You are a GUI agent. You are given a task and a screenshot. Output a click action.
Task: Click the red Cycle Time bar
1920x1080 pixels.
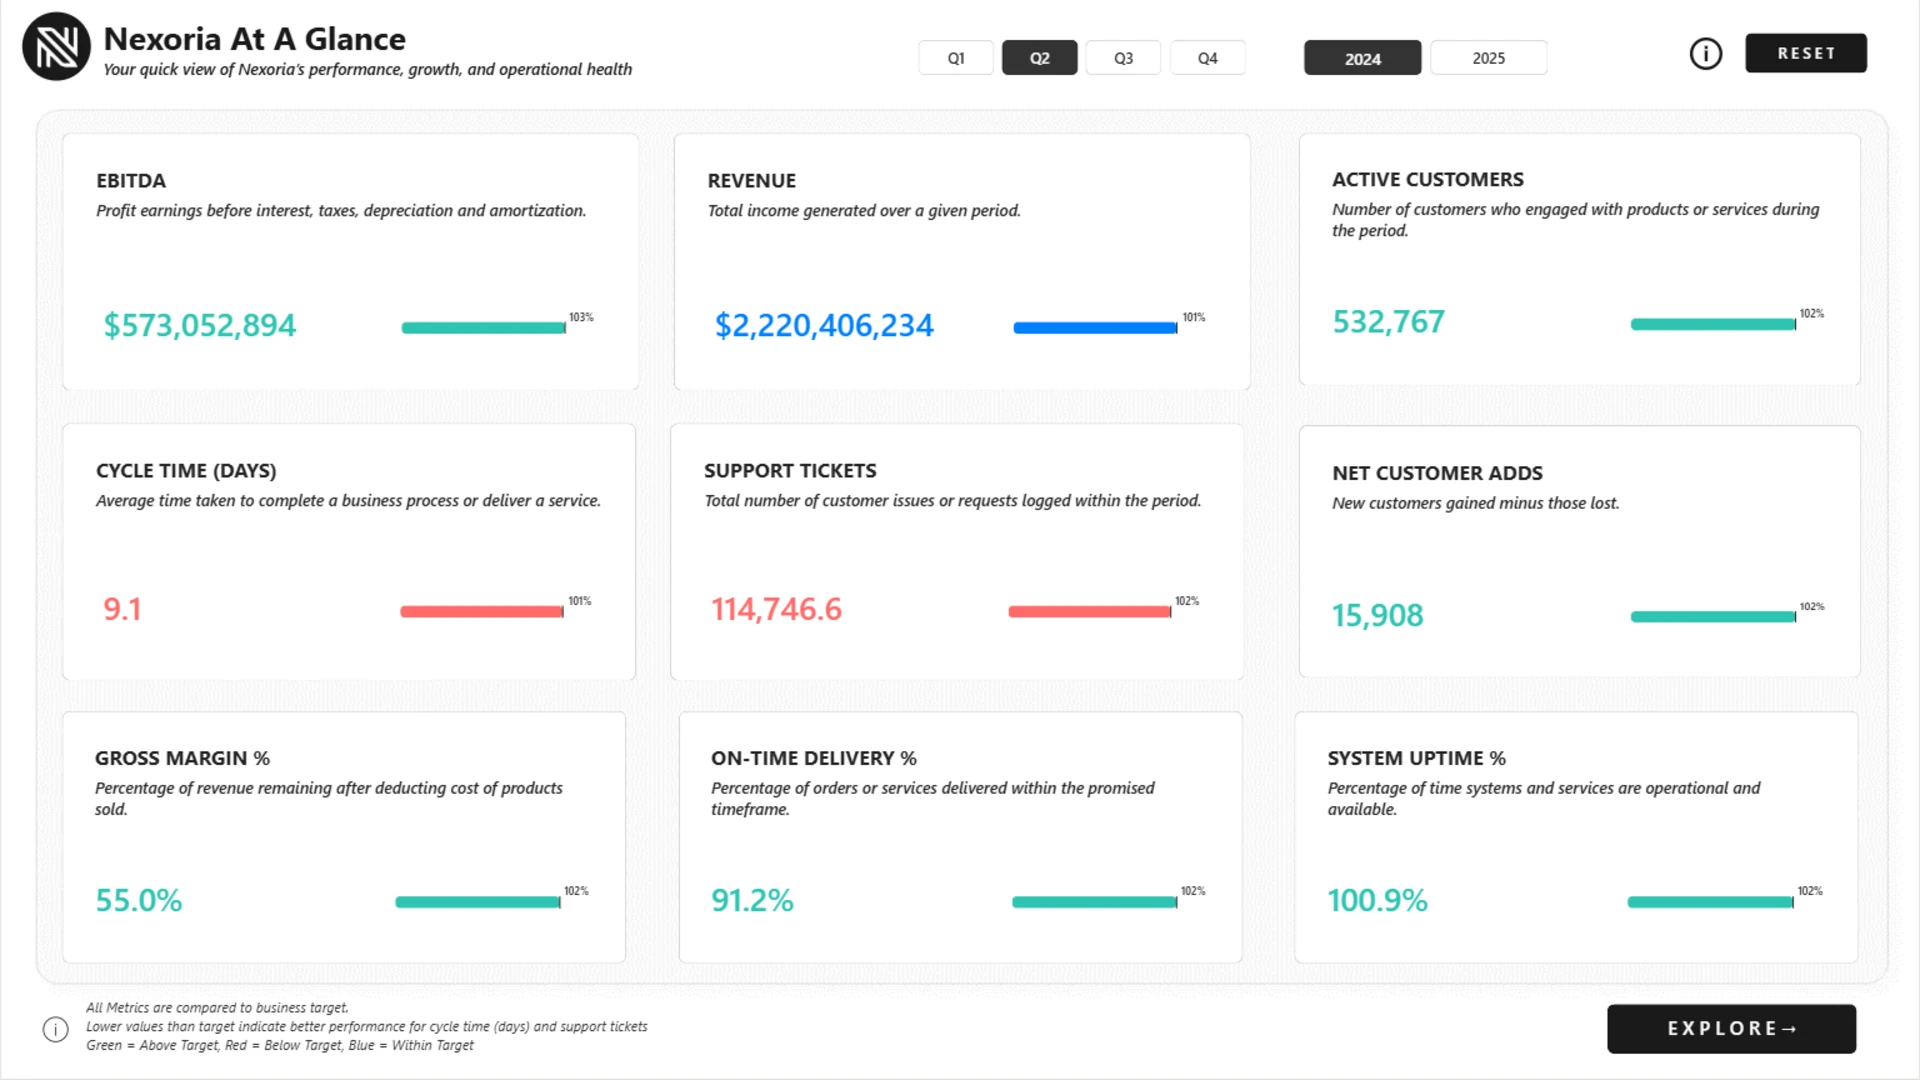pos(481,612)
